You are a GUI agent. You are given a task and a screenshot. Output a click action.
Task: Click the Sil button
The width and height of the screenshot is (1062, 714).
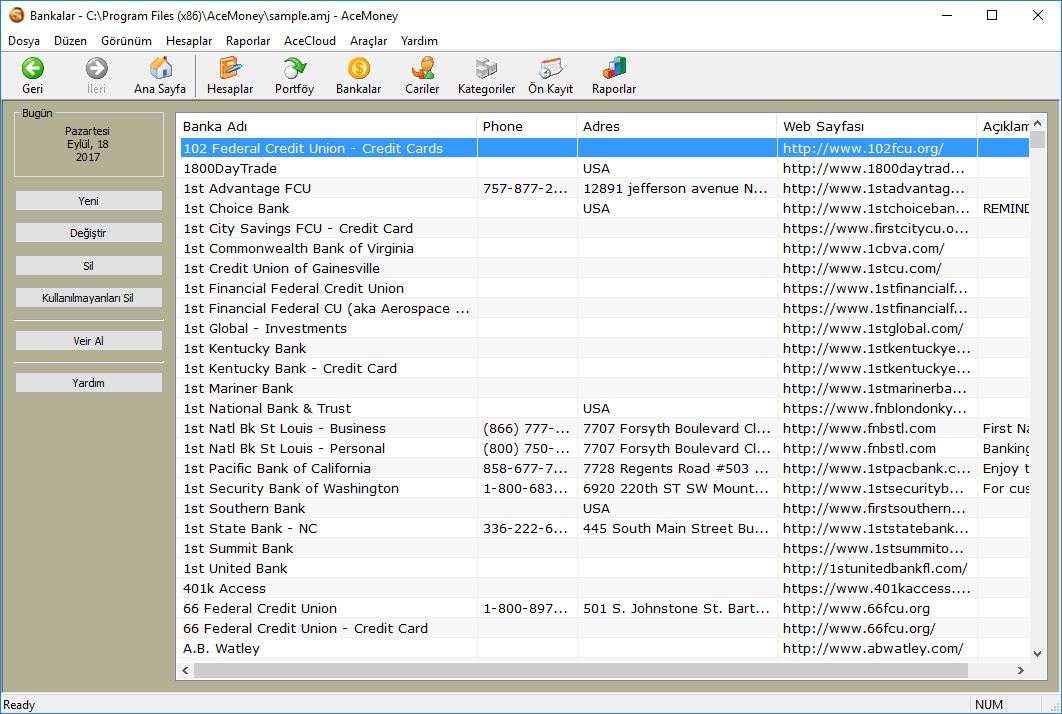89,266
